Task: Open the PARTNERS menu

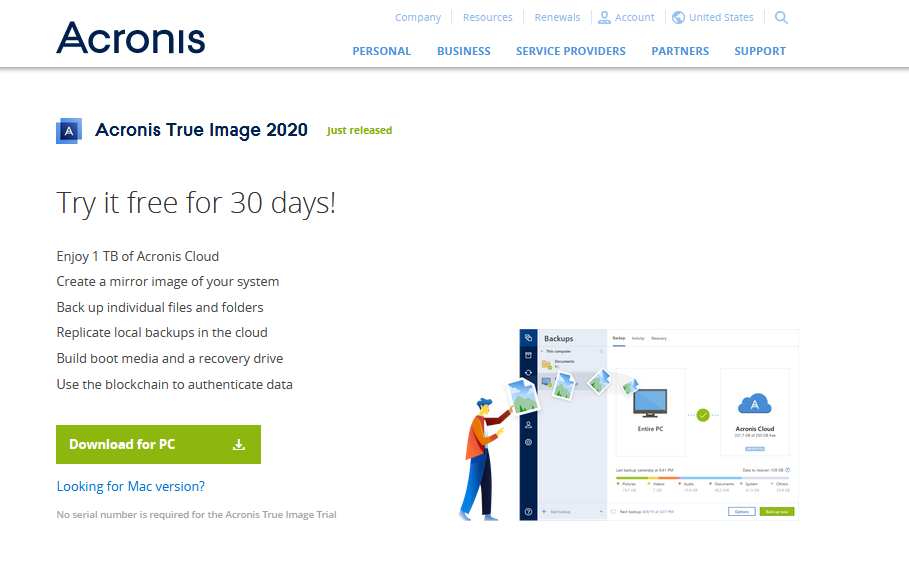Action: (x=680, y=51)
